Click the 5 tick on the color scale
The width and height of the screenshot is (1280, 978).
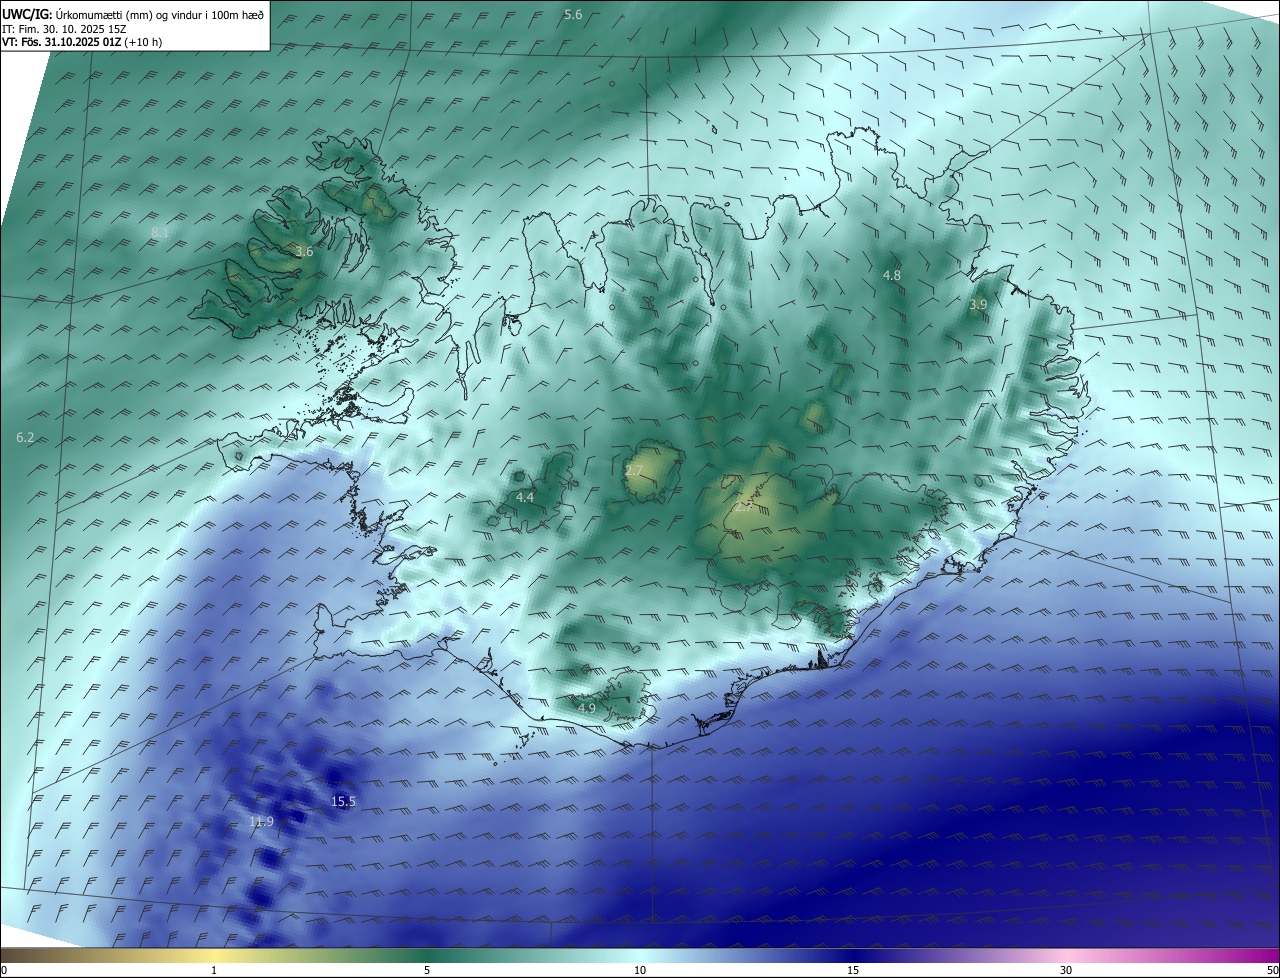tap(427, 970)
